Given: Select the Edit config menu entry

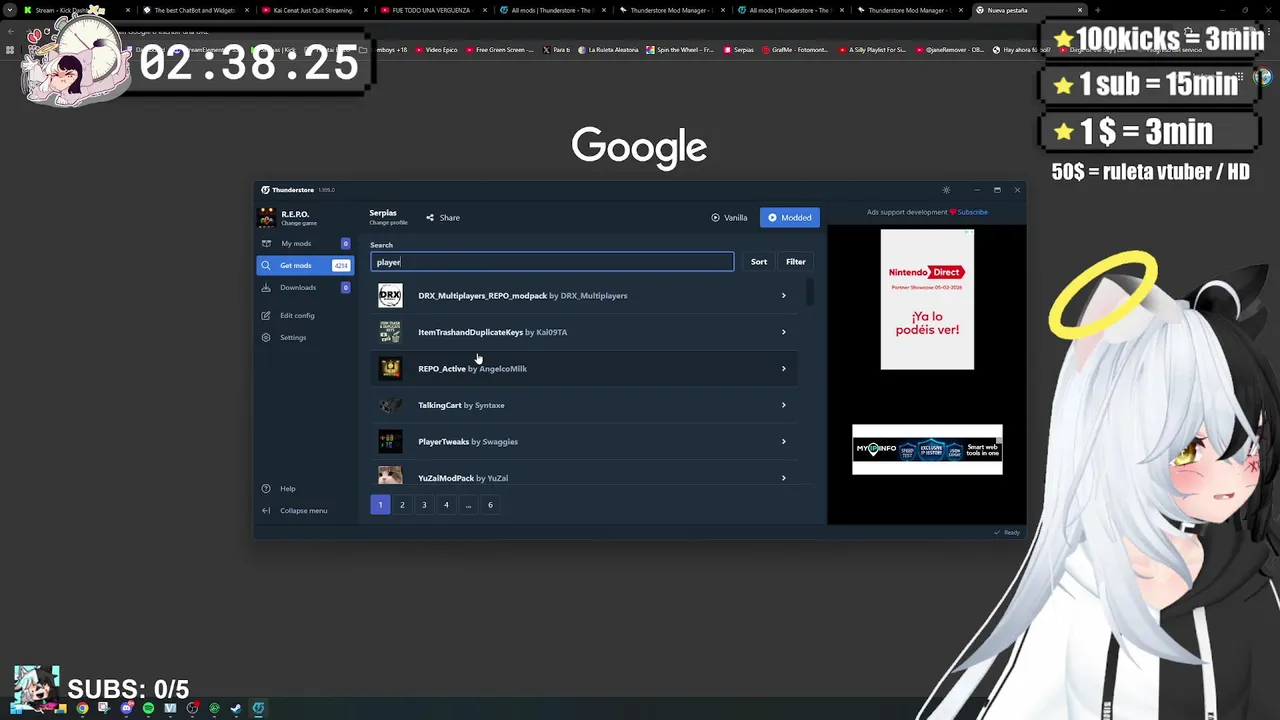Looking at the screenshot, I should [x=305, y=315].
